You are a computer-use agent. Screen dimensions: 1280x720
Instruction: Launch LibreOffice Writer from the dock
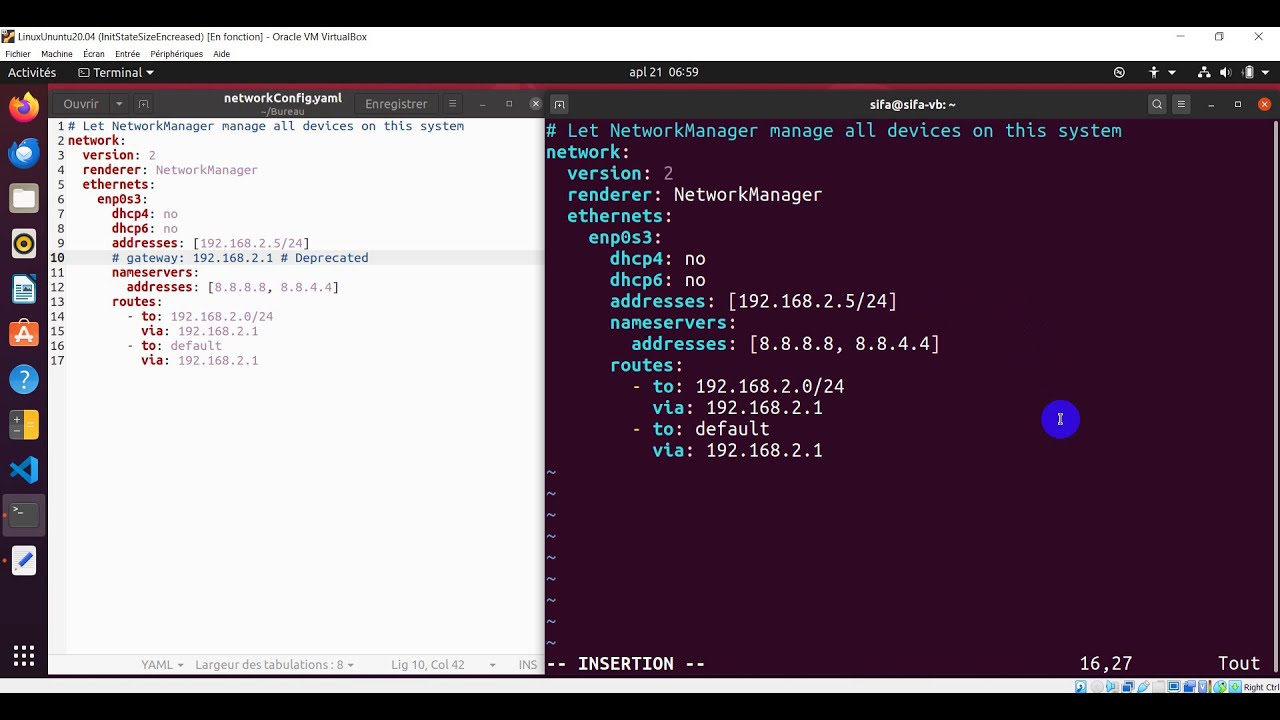pyautogui.click(x=24, y=289)
